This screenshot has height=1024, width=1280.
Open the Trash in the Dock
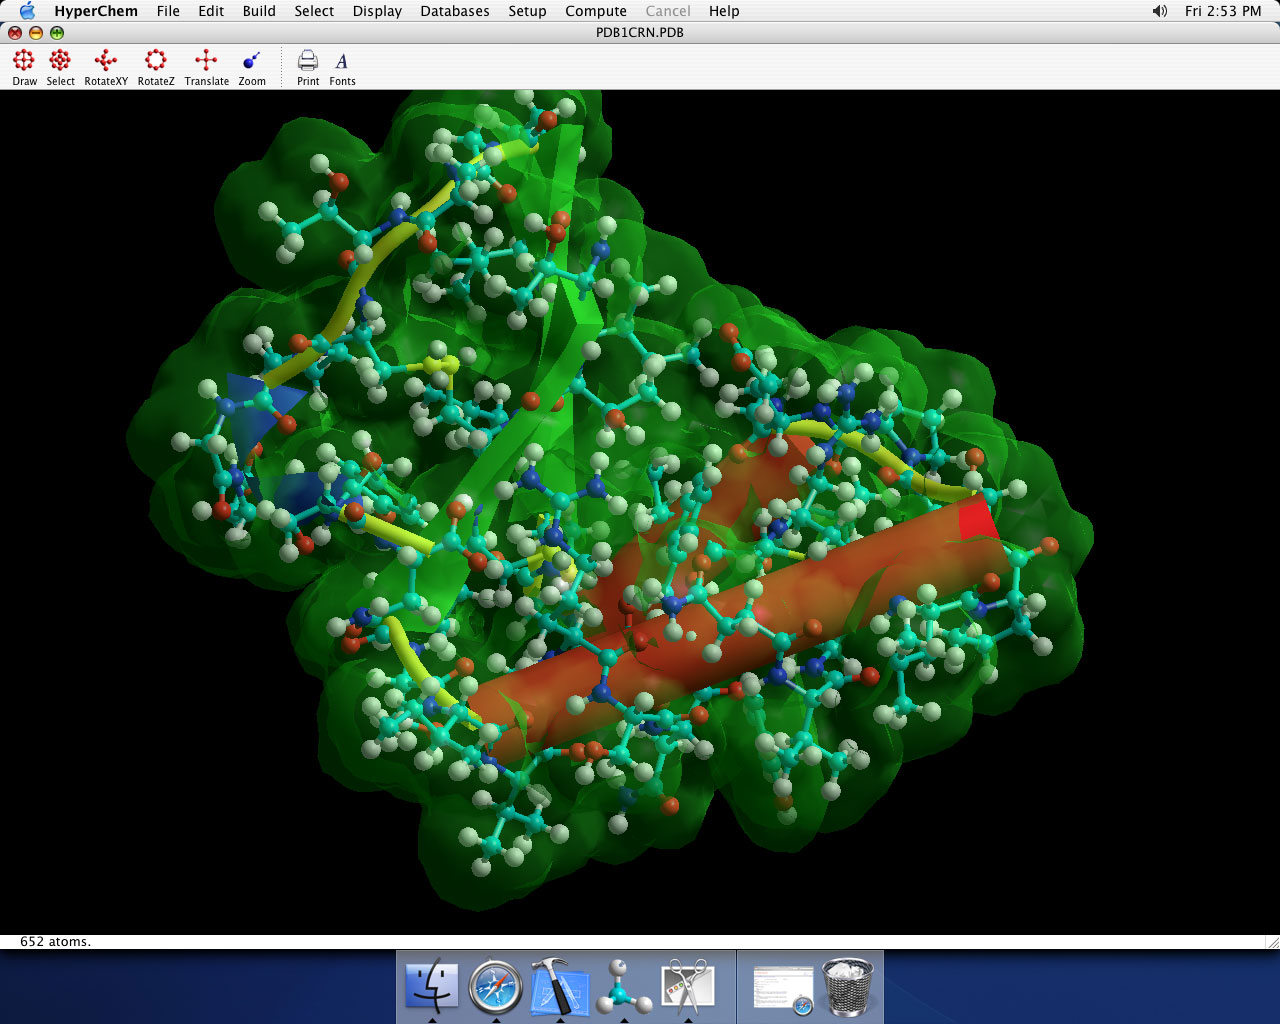[x=847, y=987]
